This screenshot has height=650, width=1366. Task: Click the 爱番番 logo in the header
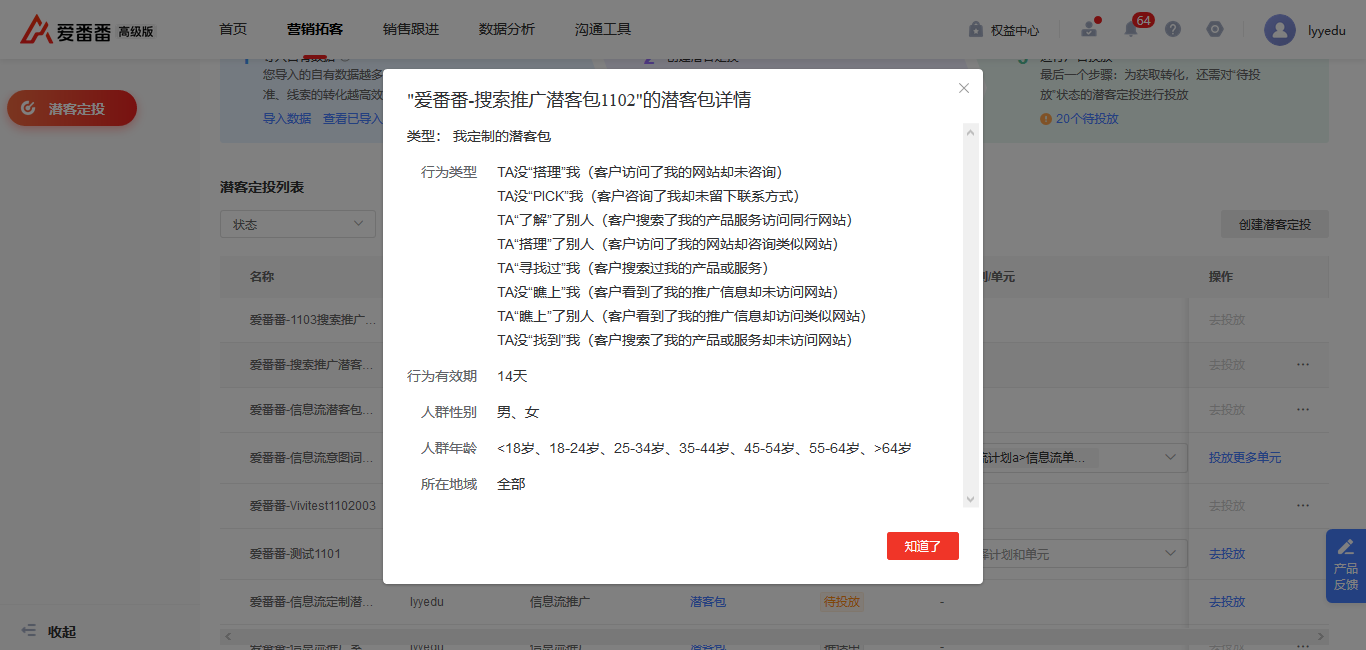(x=66, y=30)
